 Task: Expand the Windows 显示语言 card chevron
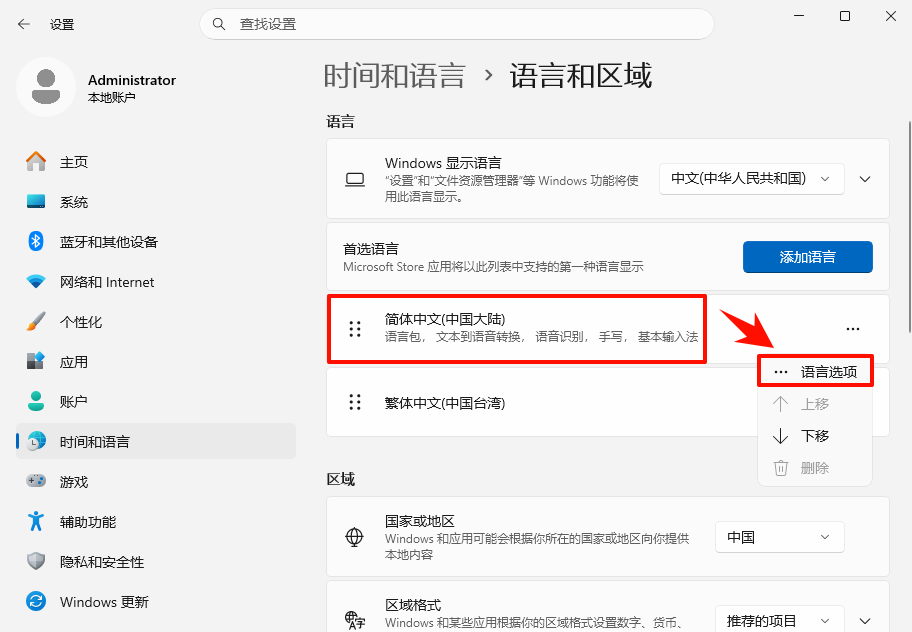865,179
